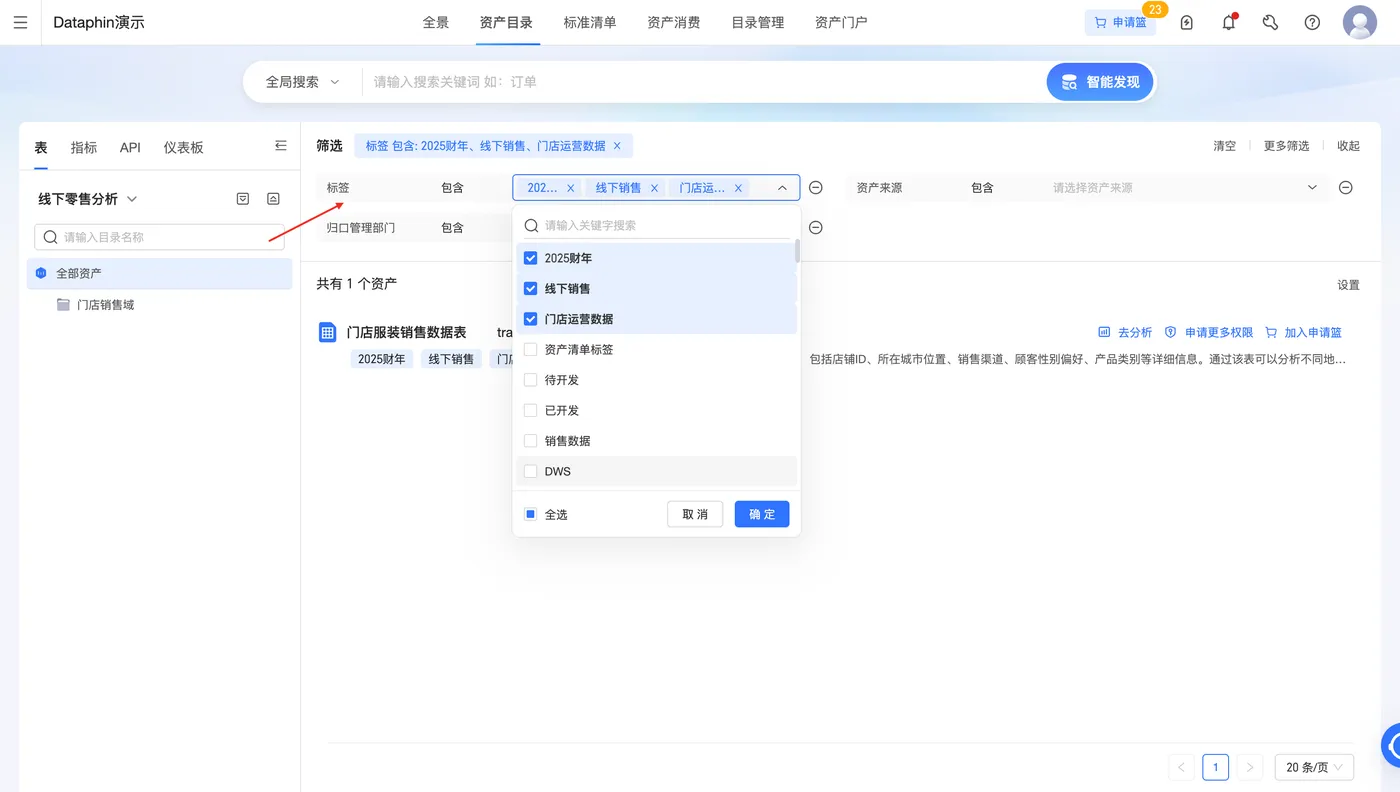Viewport: 1400px width, 792px height.
Task: Check the 已开发 checkbox
Action: coord(531,411)
